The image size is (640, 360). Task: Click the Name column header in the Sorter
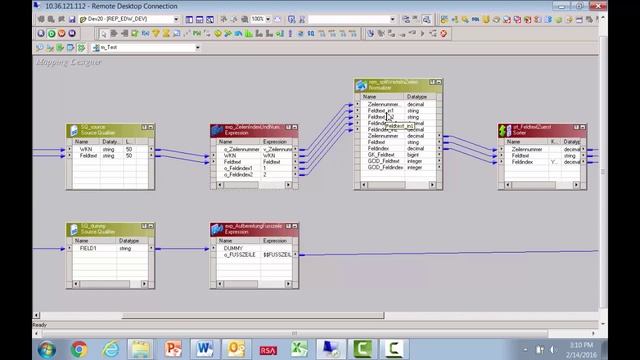527,142
